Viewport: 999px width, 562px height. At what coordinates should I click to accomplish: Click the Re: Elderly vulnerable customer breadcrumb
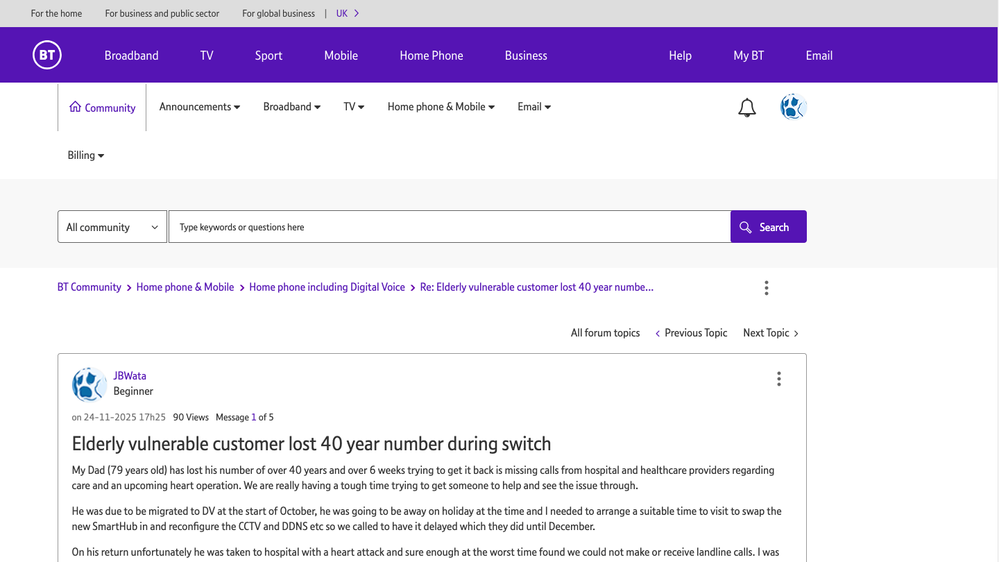point(536,287)
